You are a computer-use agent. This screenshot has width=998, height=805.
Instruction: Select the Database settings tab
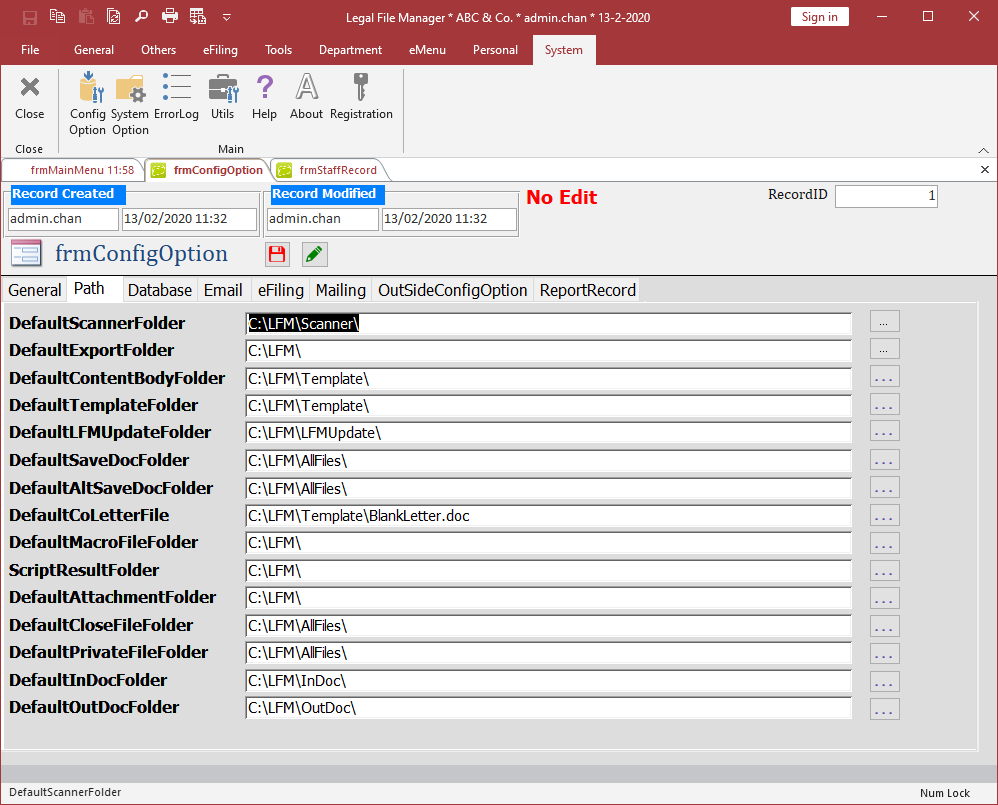click(x=160, y=290)
